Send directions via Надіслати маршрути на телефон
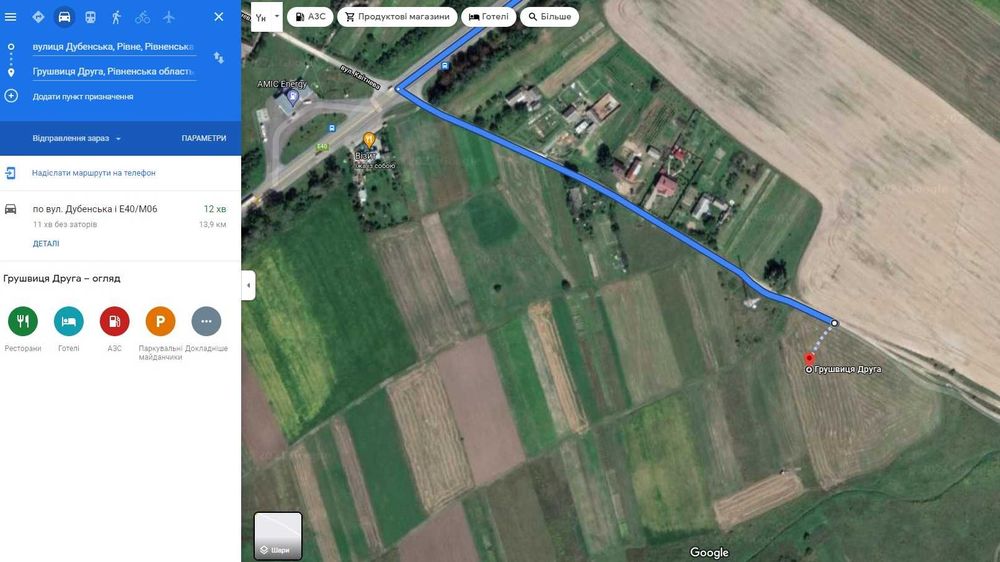The width and height of the screenshot is (1000, 562). [x=93, y=173]
